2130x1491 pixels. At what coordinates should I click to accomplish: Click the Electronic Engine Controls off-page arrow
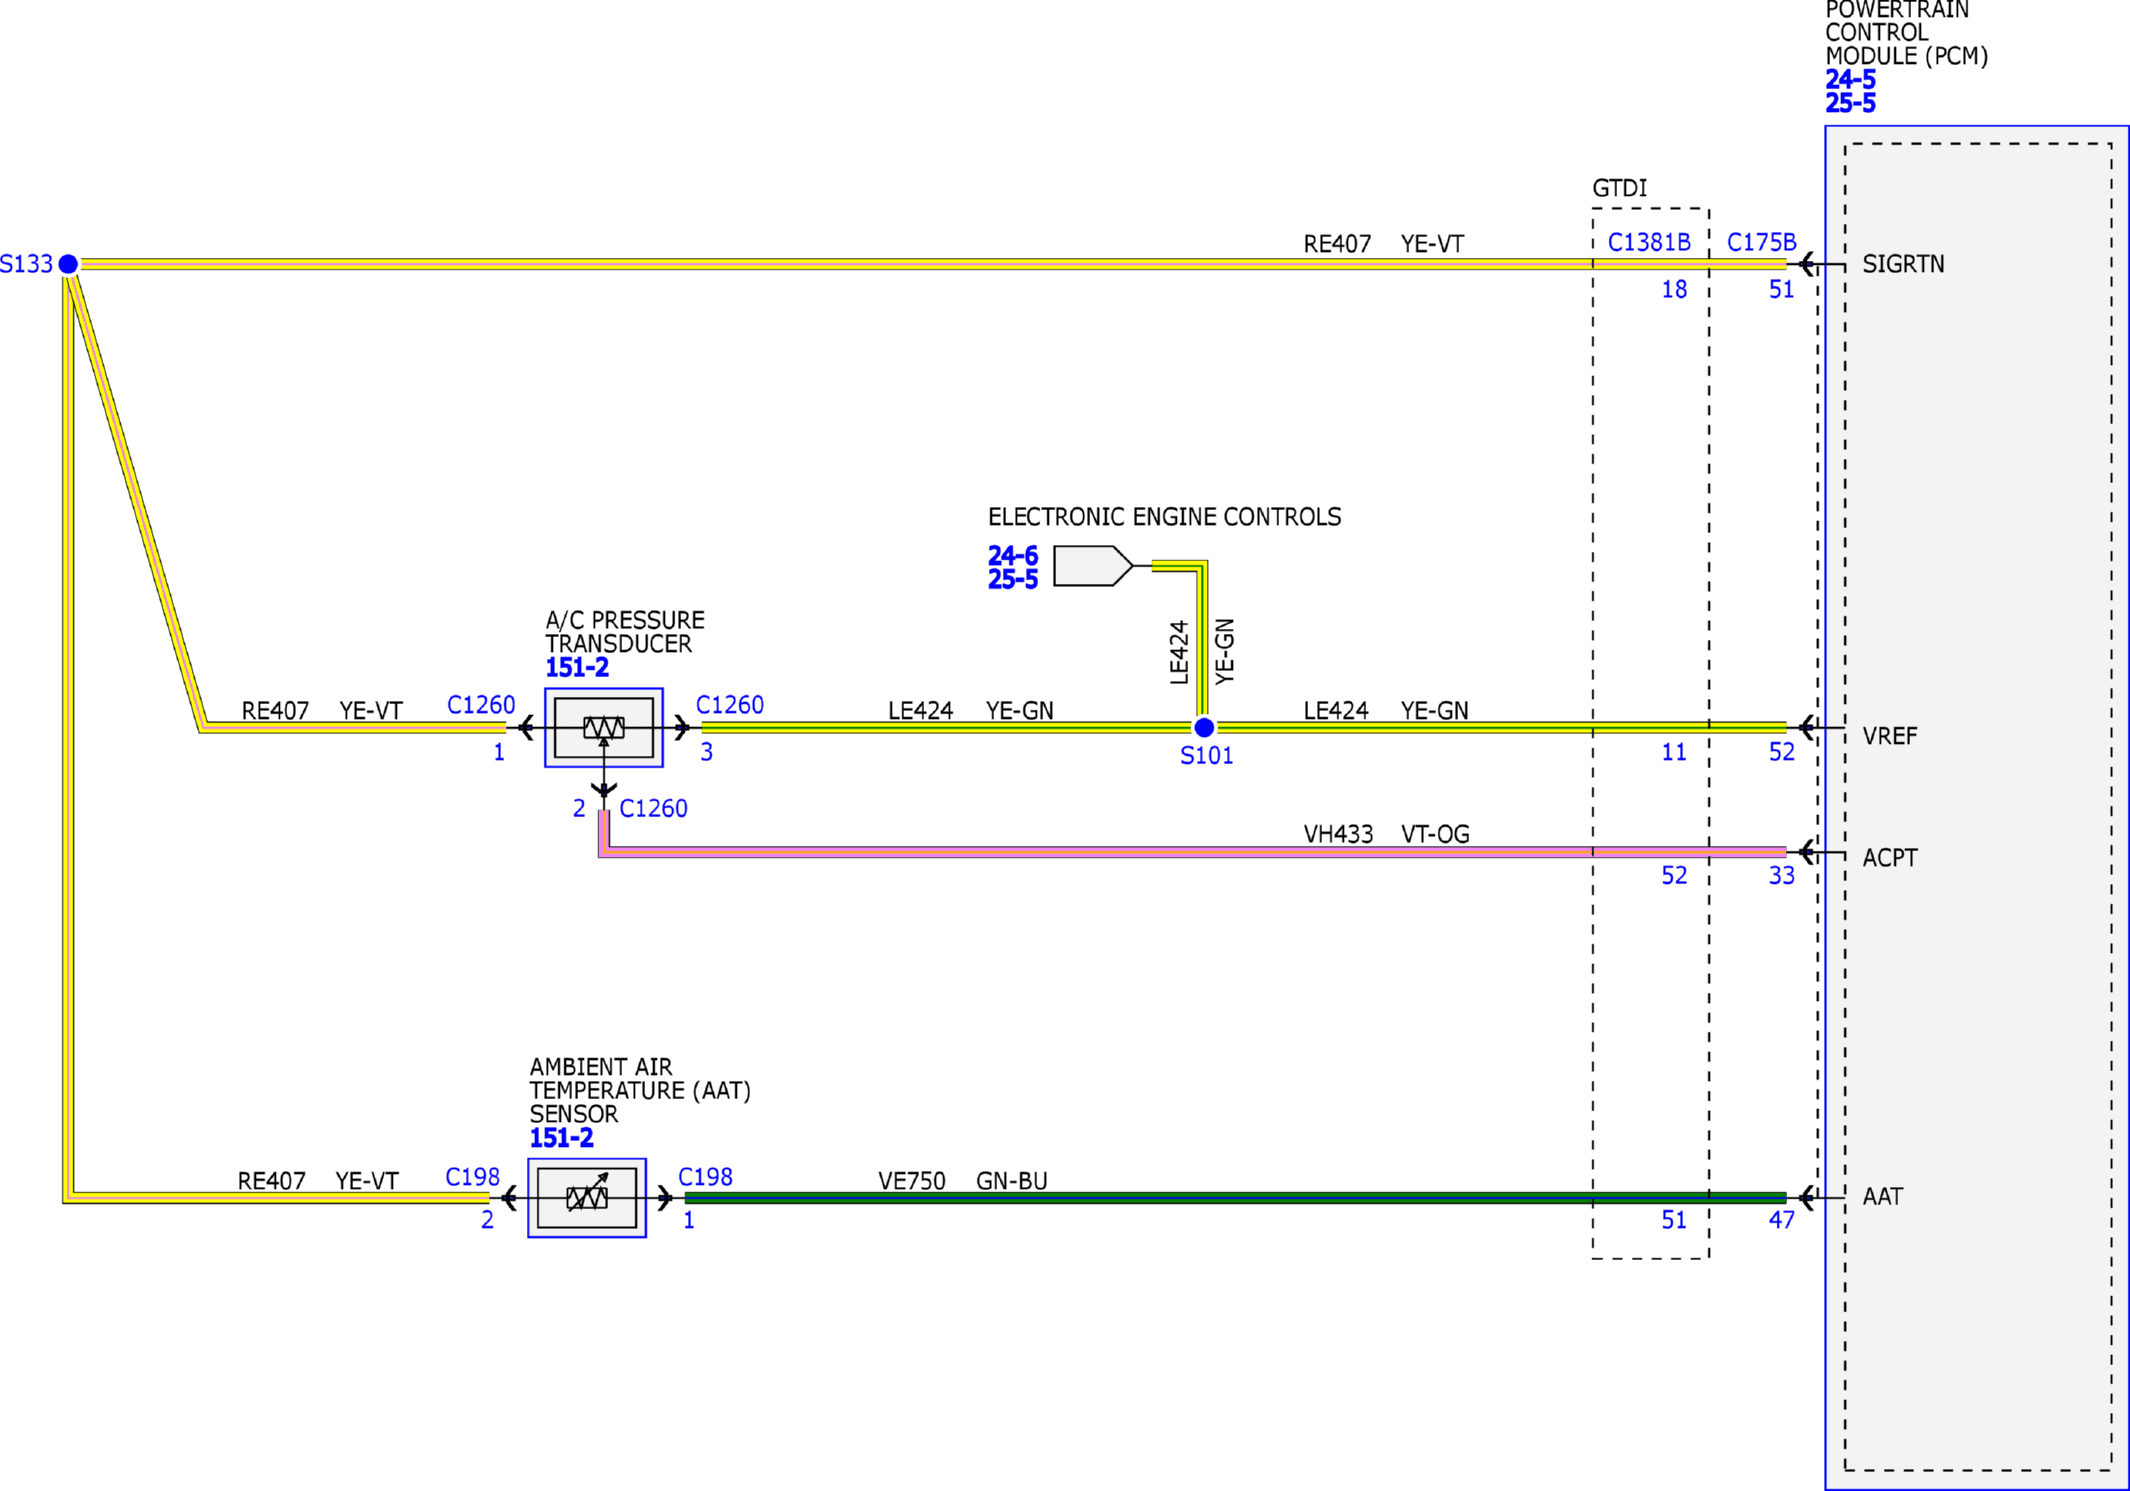[1092, 566]
